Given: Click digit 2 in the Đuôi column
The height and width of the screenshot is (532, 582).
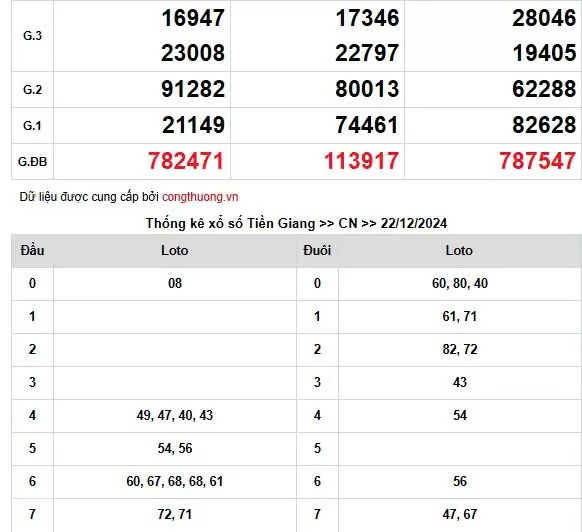Looking at the screenshot, I should [317, 350].
